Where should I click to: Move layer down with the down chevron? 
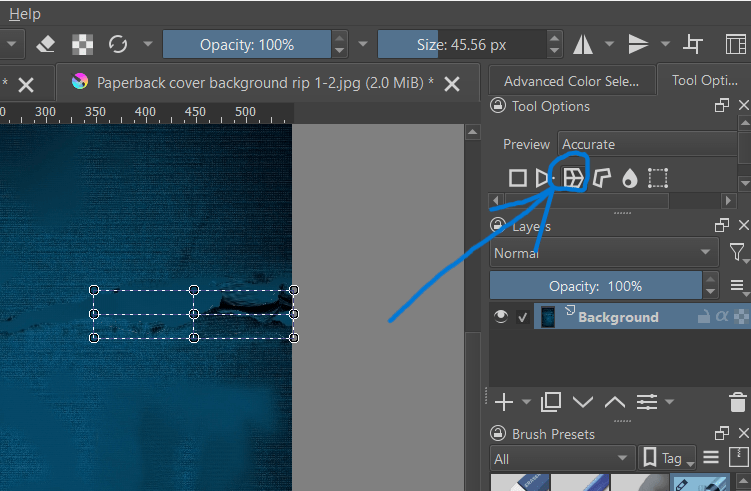(x=583, y=402)
